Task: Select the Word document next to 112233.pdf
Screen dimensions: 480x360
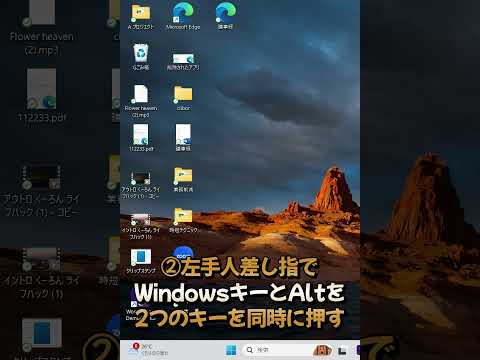Action: pos(183,137)
